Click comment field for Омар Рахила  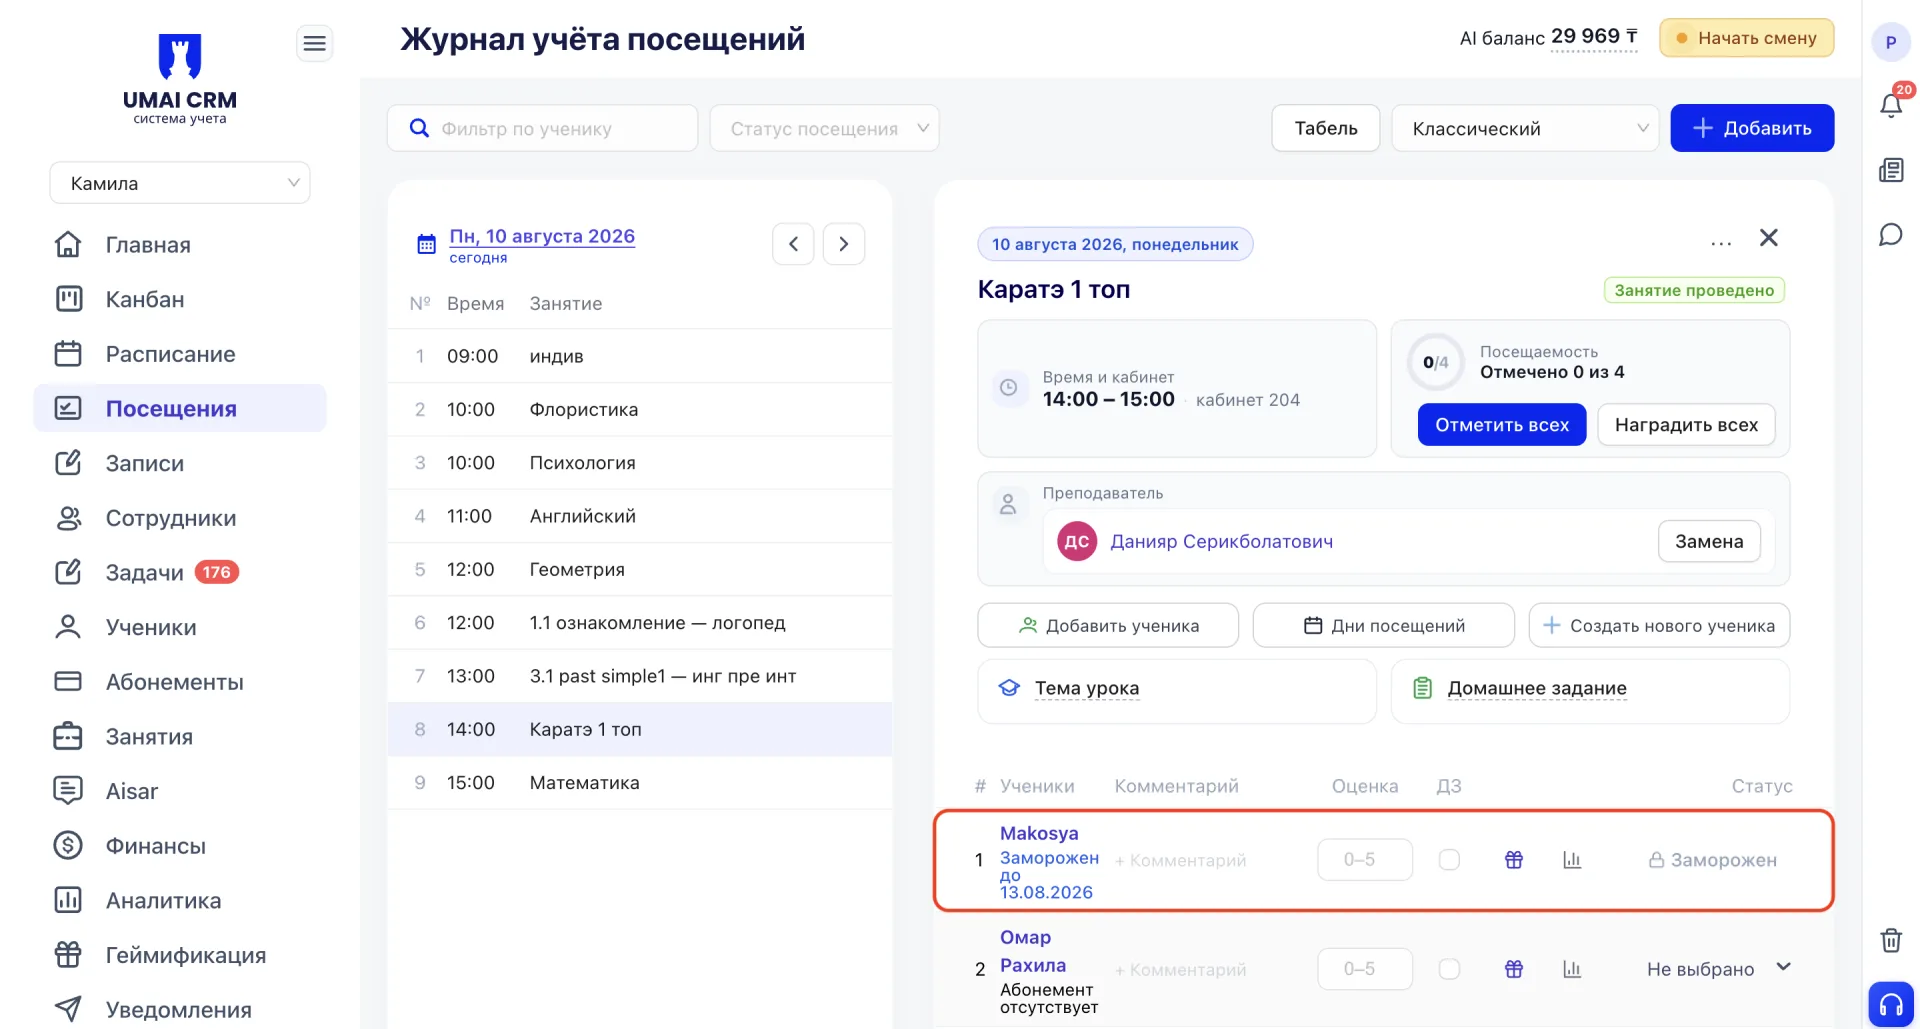[x=1181, y=970]
